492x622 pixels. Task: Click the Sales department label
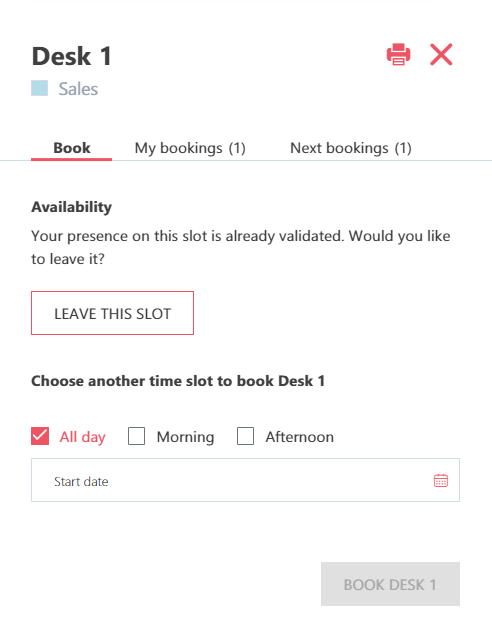[78, 88]
